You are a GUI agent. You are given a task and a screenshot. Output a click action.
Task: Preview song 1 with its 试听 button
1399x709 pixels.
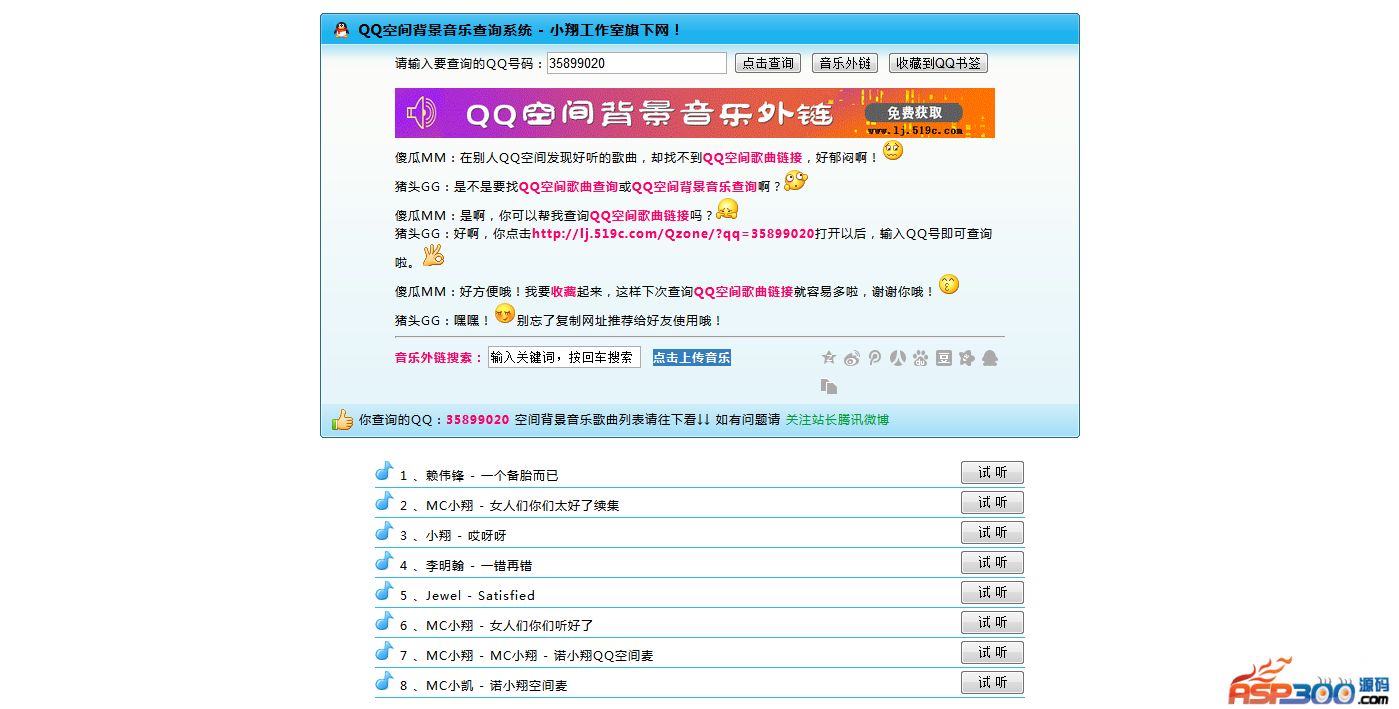pos(992,473)
